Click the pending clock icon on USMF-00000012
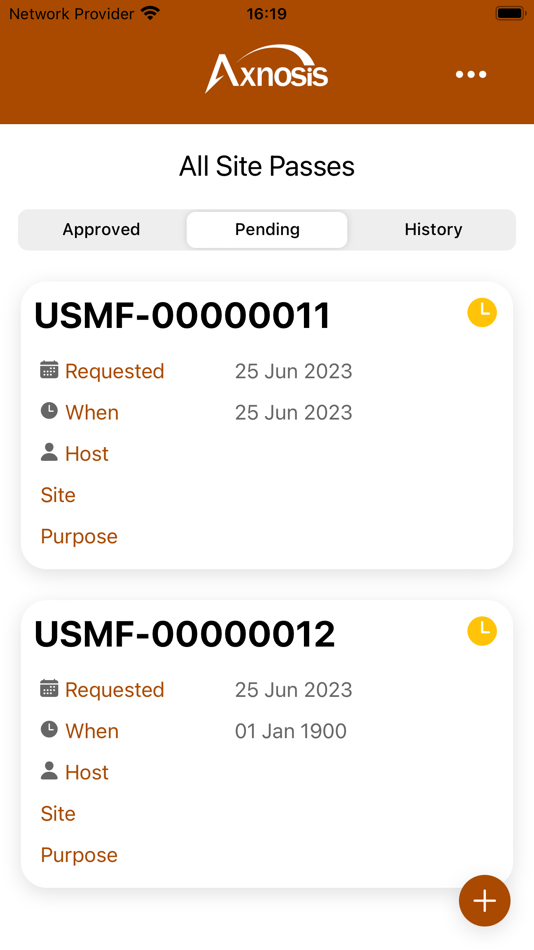 (x=482, y=631)
